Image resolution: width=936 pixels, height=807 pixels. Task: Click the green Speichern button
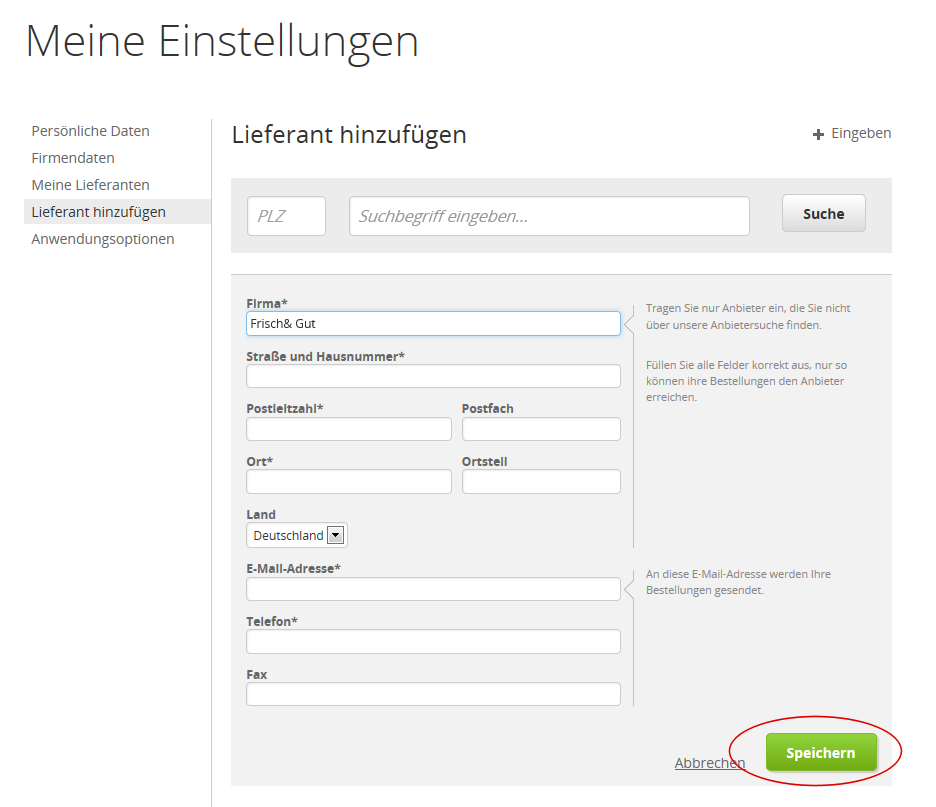821,753
